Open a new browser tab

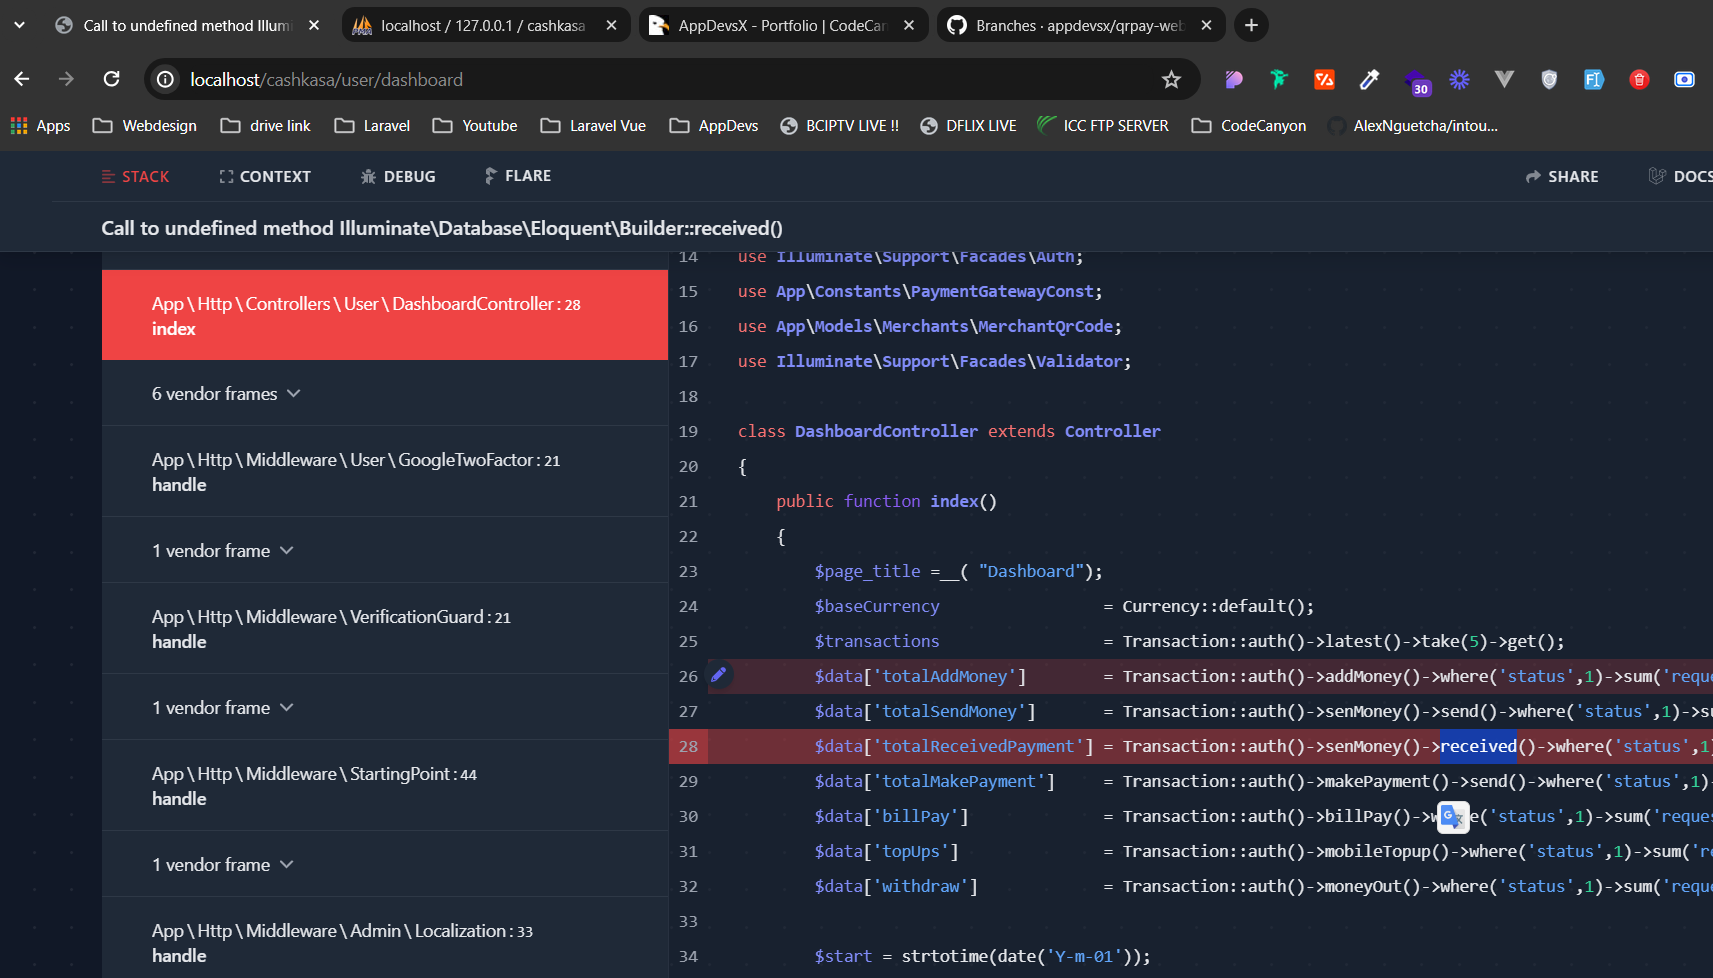coord(1251,25)
